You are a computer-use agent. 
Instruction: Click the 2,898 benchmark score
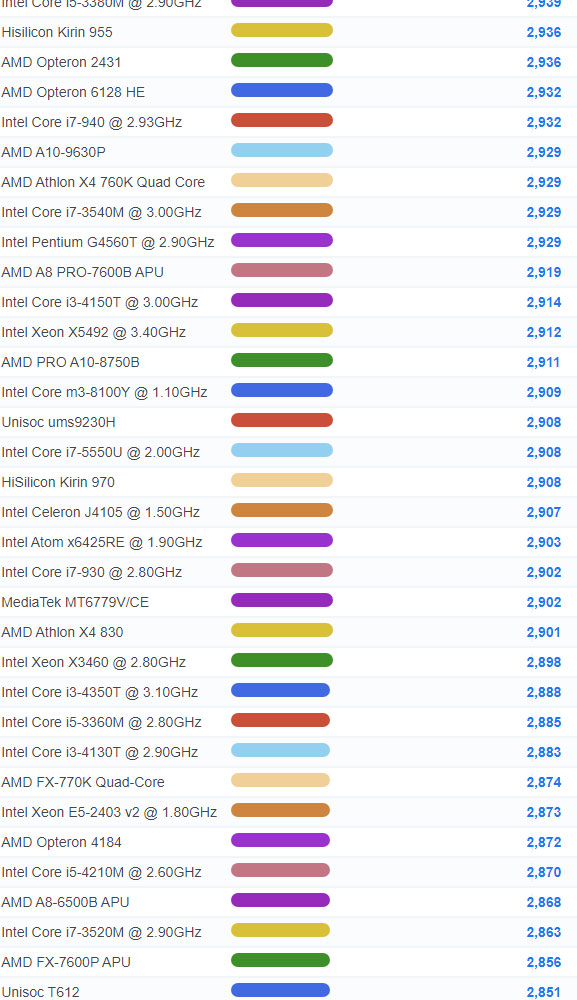[x=544, y=661]
